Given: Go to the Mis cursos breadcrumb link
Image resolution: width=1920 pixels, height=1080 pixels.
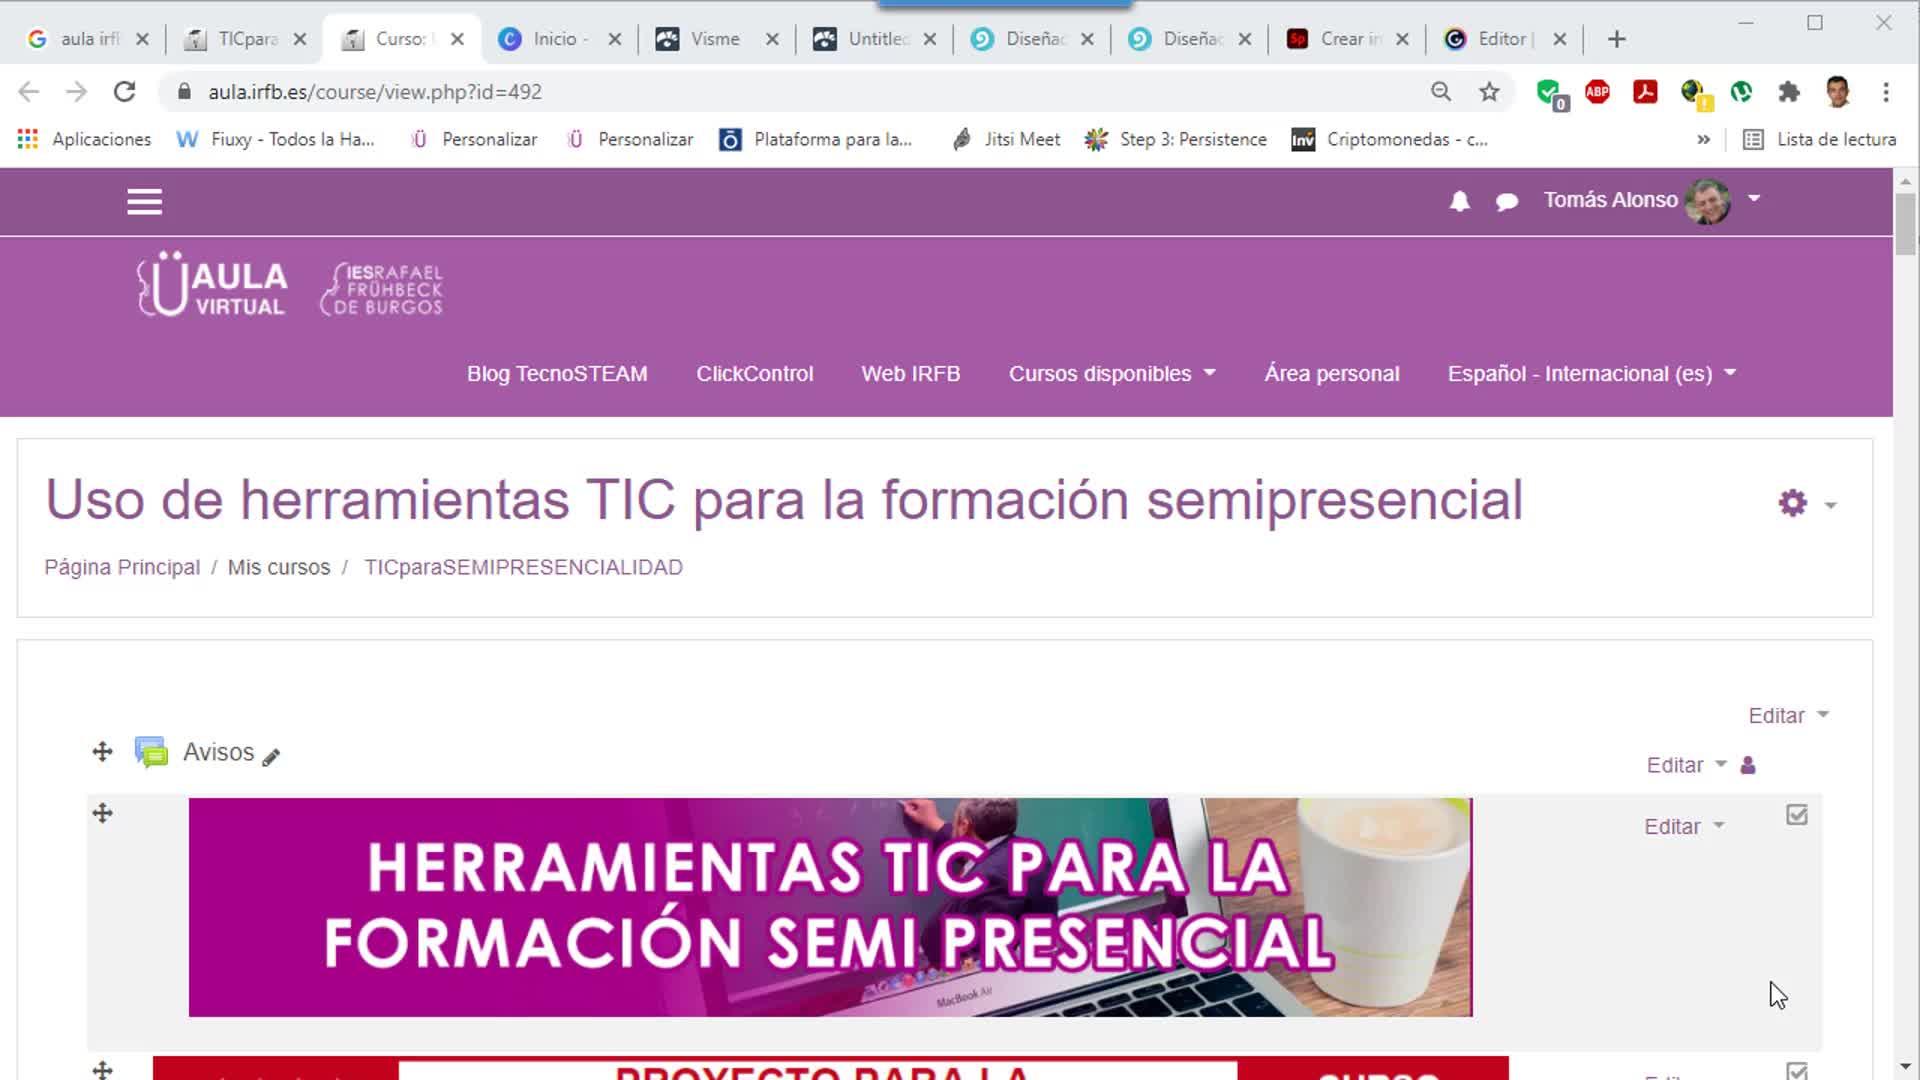Looking at the screenshot, I should [278, 567].
